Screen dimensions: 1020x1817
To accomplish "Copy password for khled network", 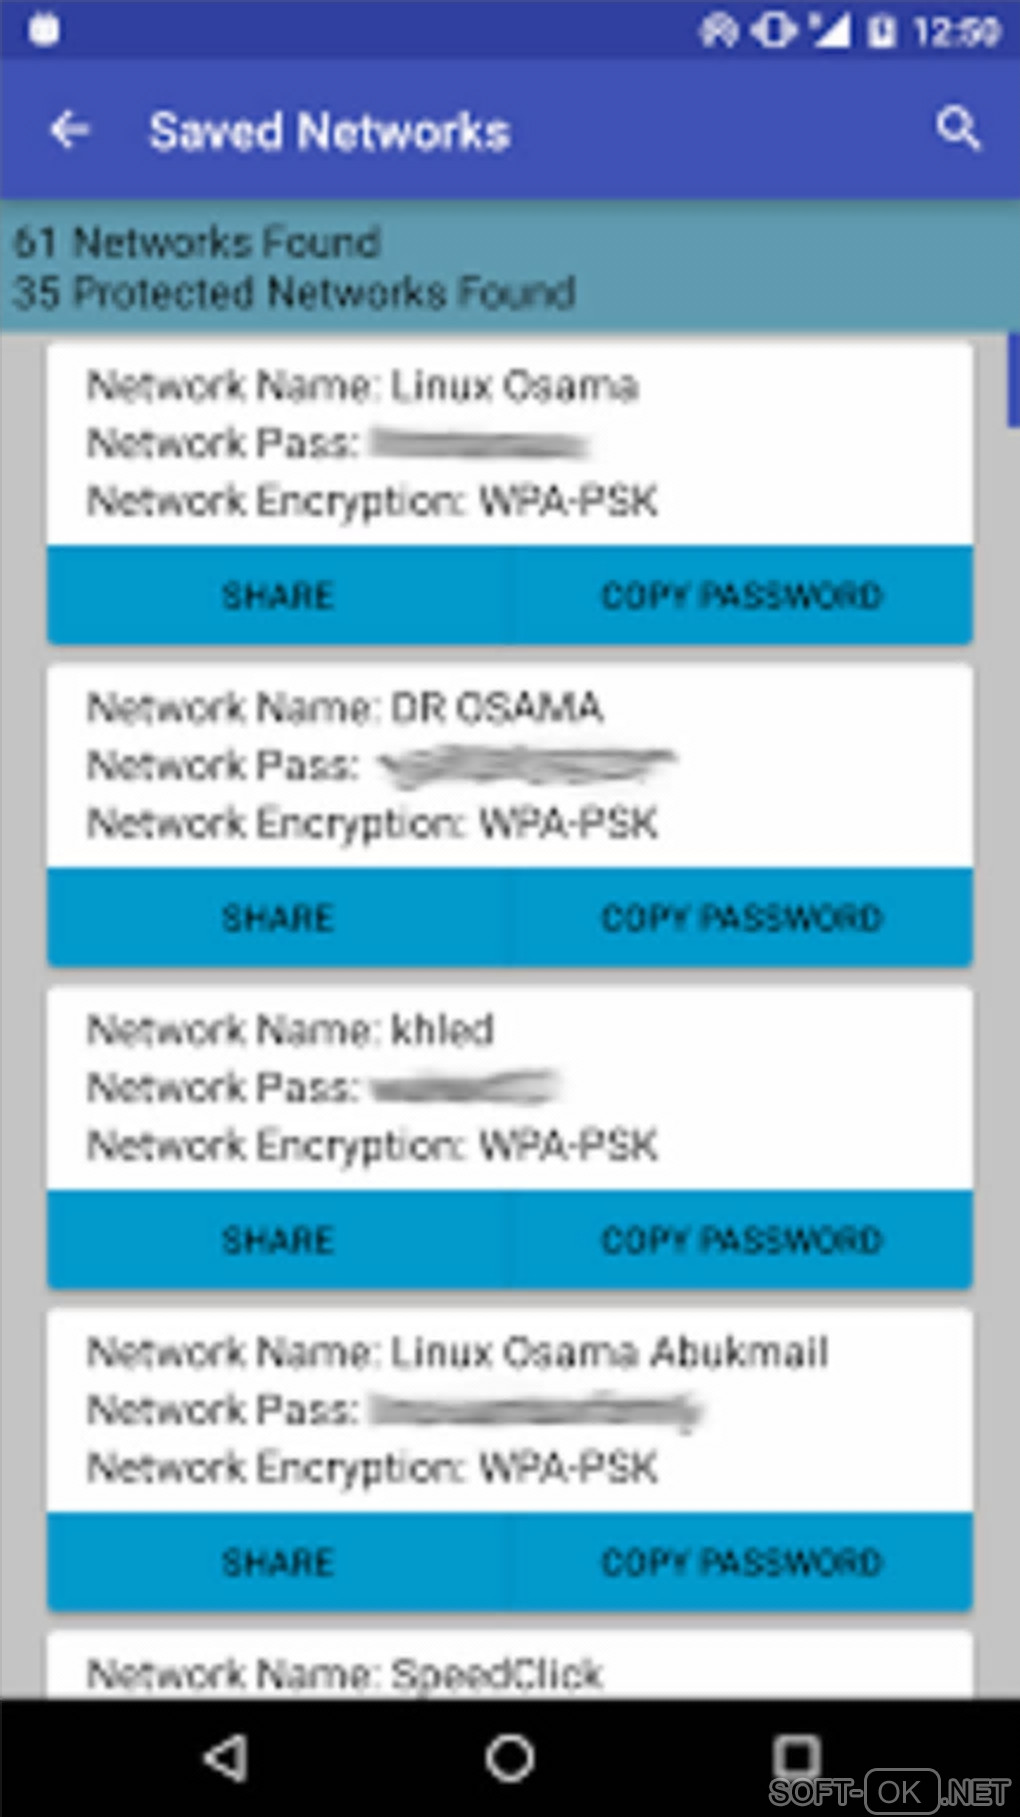I will pyautogui.click(x=741, y=1240).
